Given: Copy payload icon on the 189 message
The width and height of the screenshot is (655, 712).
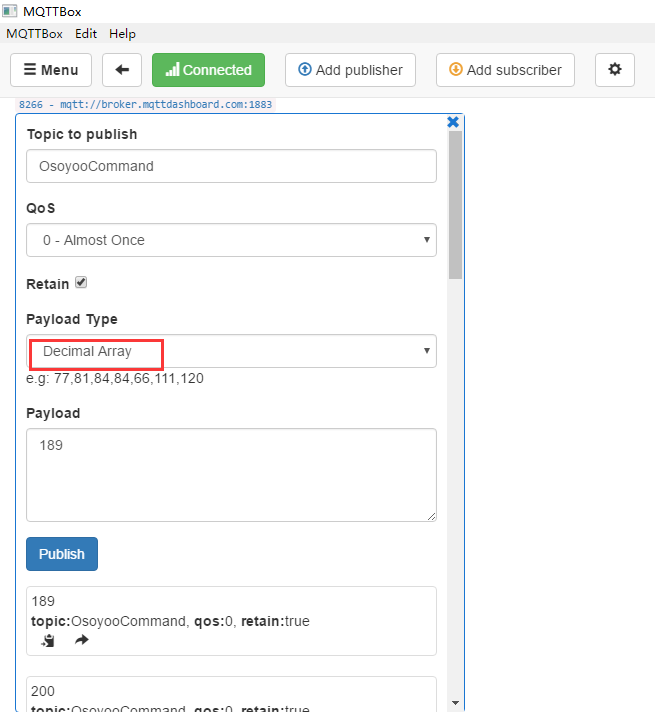Looking at the screenshot, I should (x=48, y=640).
